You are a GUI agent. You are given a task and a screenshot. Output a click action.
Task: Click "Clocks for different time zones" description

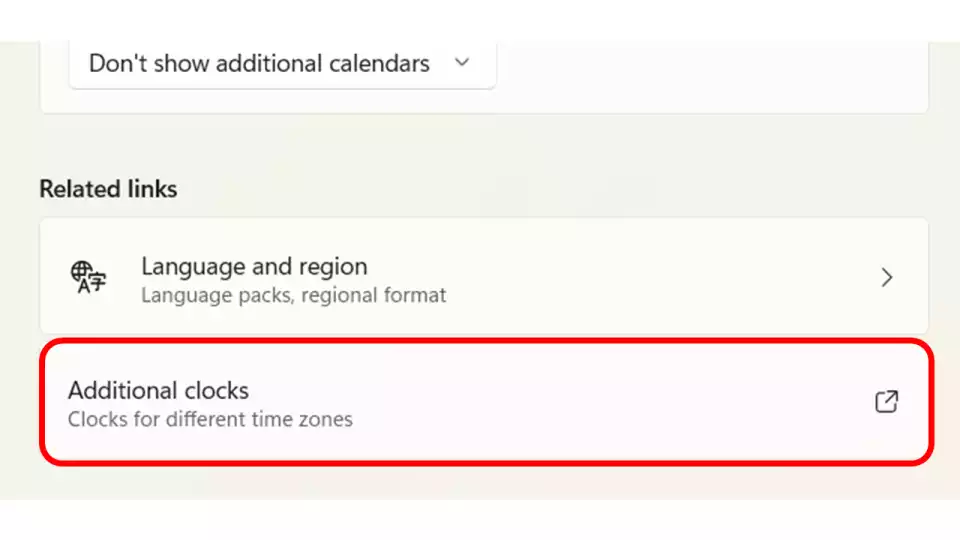pyautogui.click(x=210, y=419)
